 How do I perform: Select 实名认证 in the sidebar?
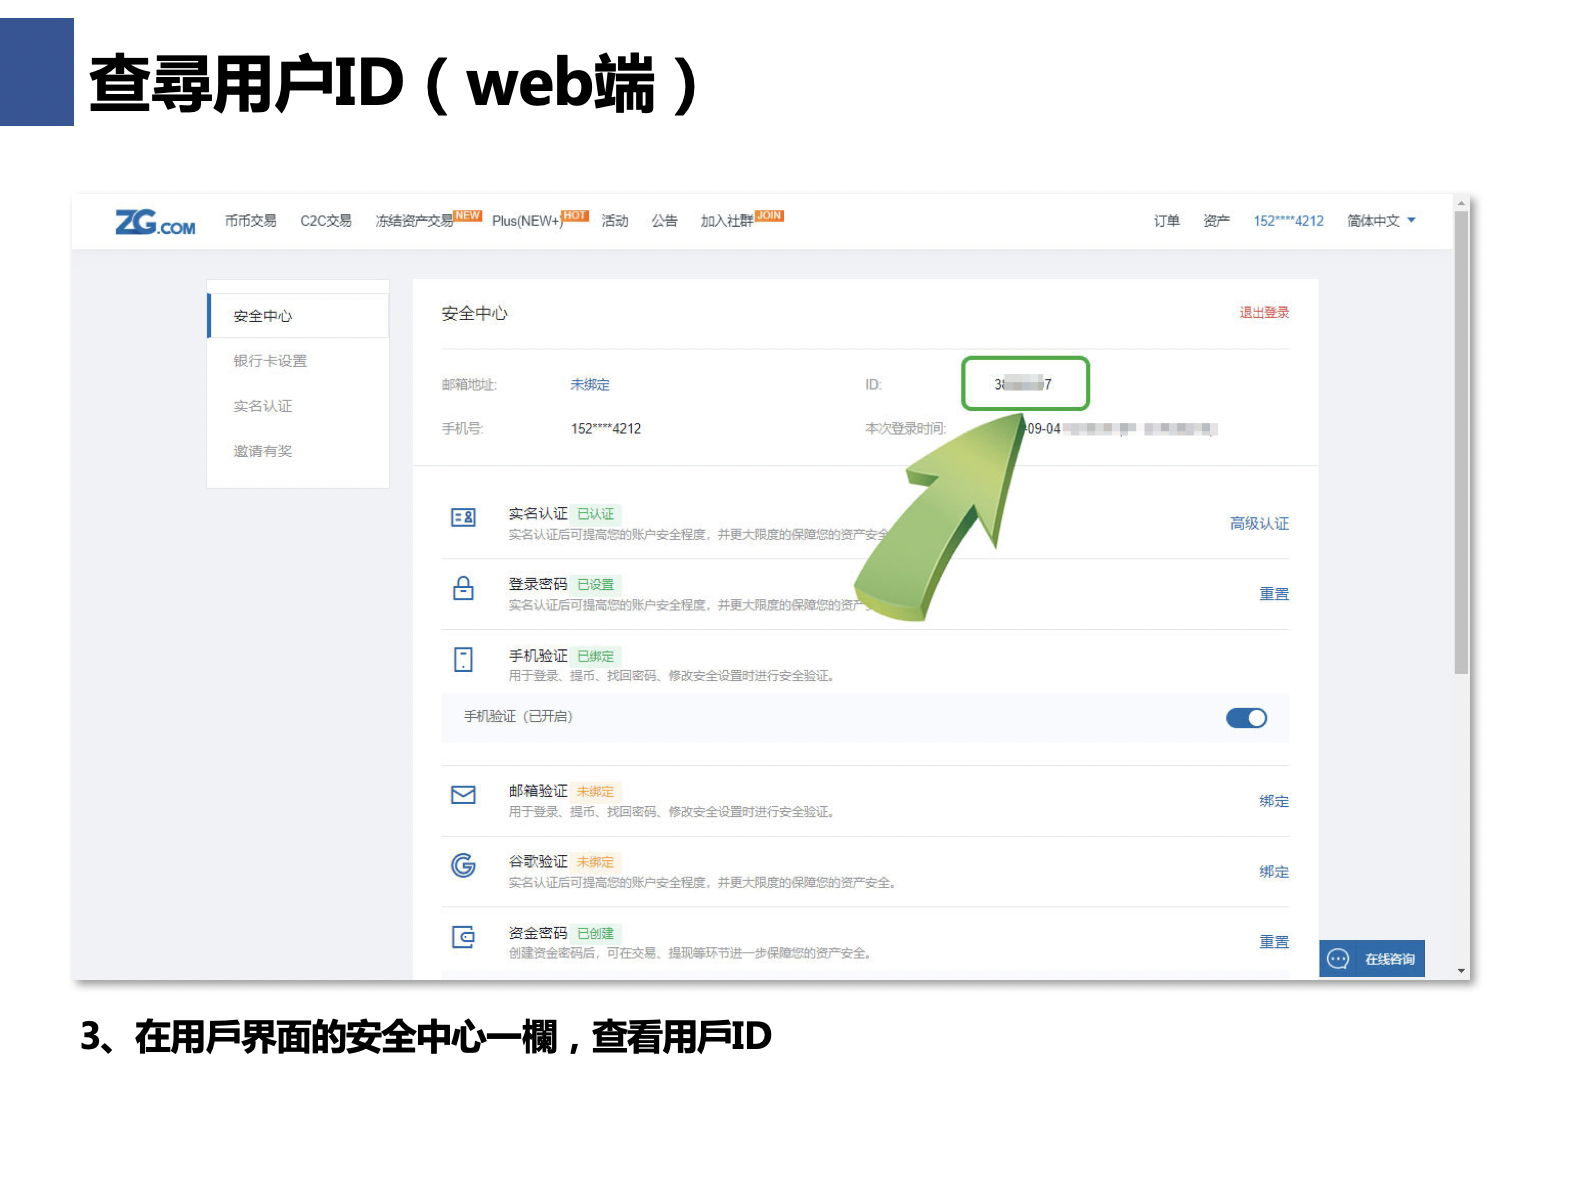pyautogui.click(x=263, y=406)
